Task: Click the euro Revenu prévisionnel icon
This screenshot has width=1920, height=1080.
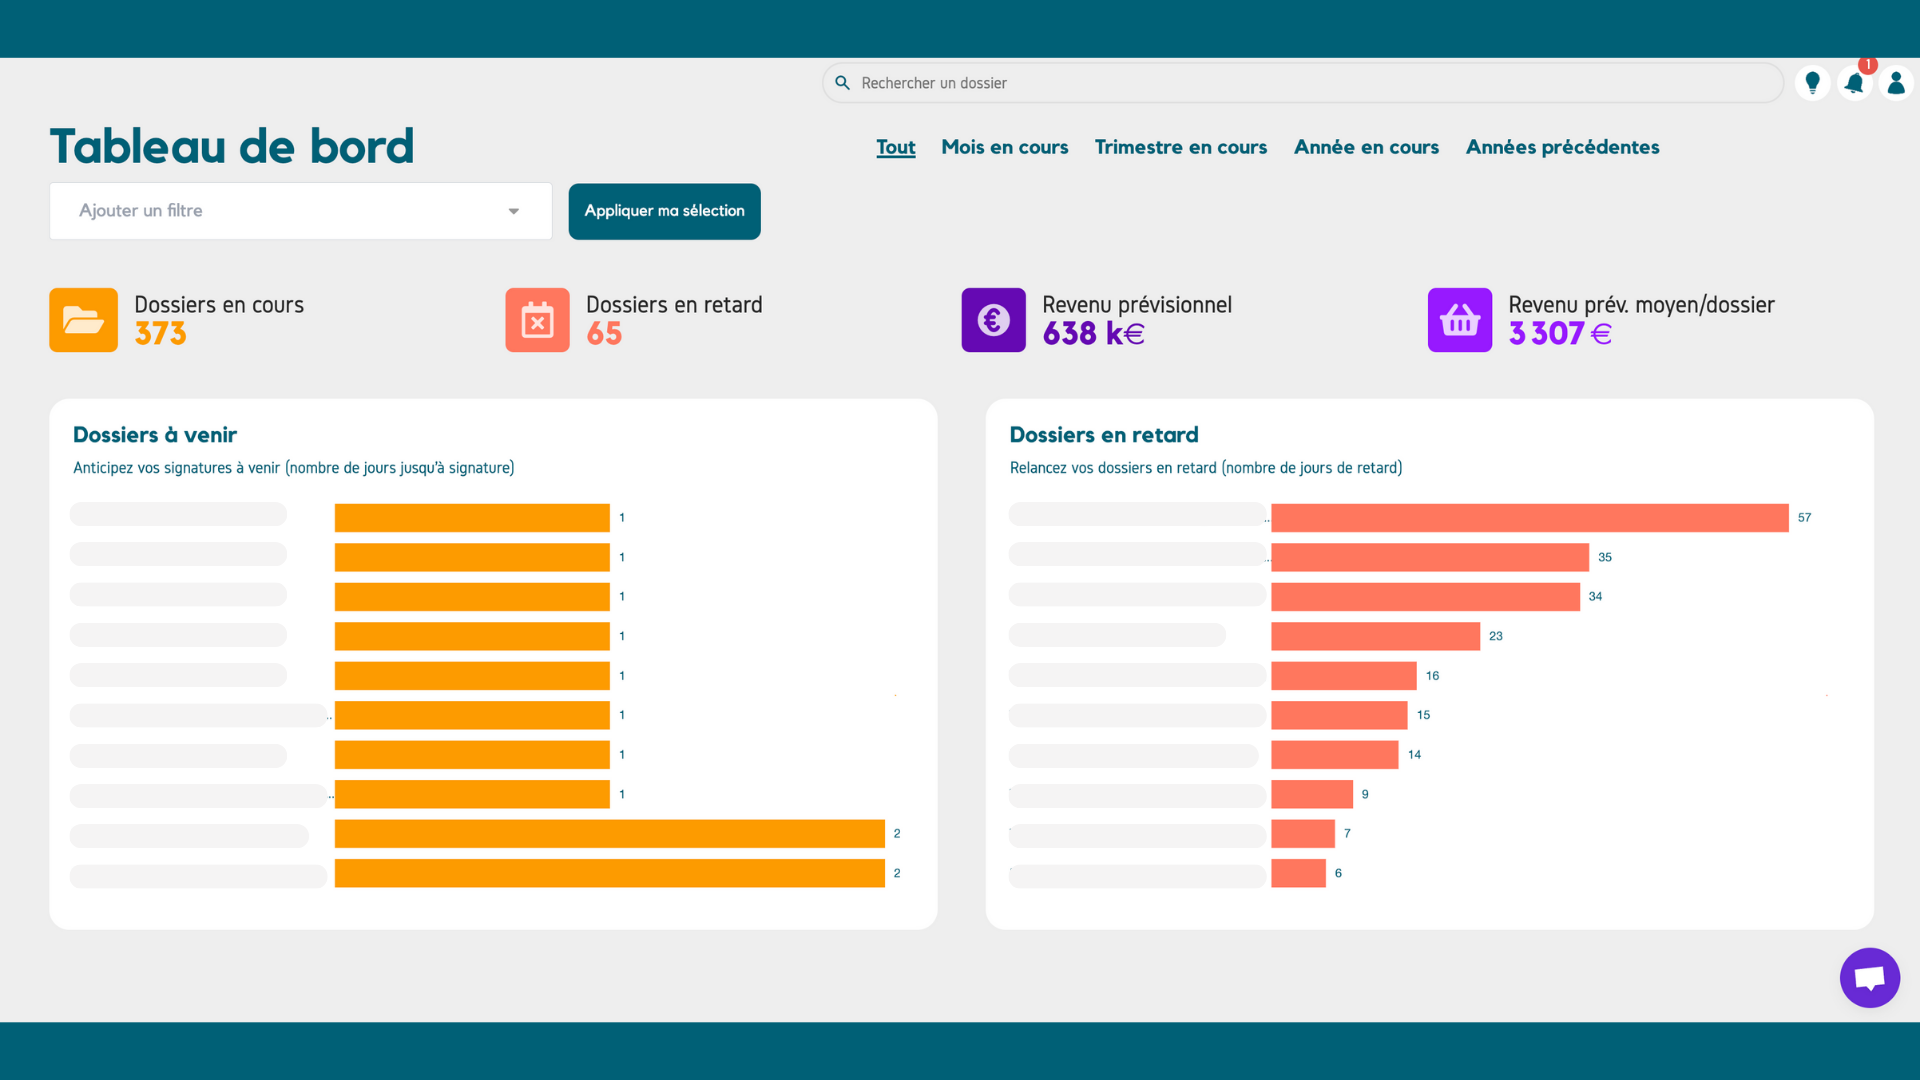Action: pos(993,320)
